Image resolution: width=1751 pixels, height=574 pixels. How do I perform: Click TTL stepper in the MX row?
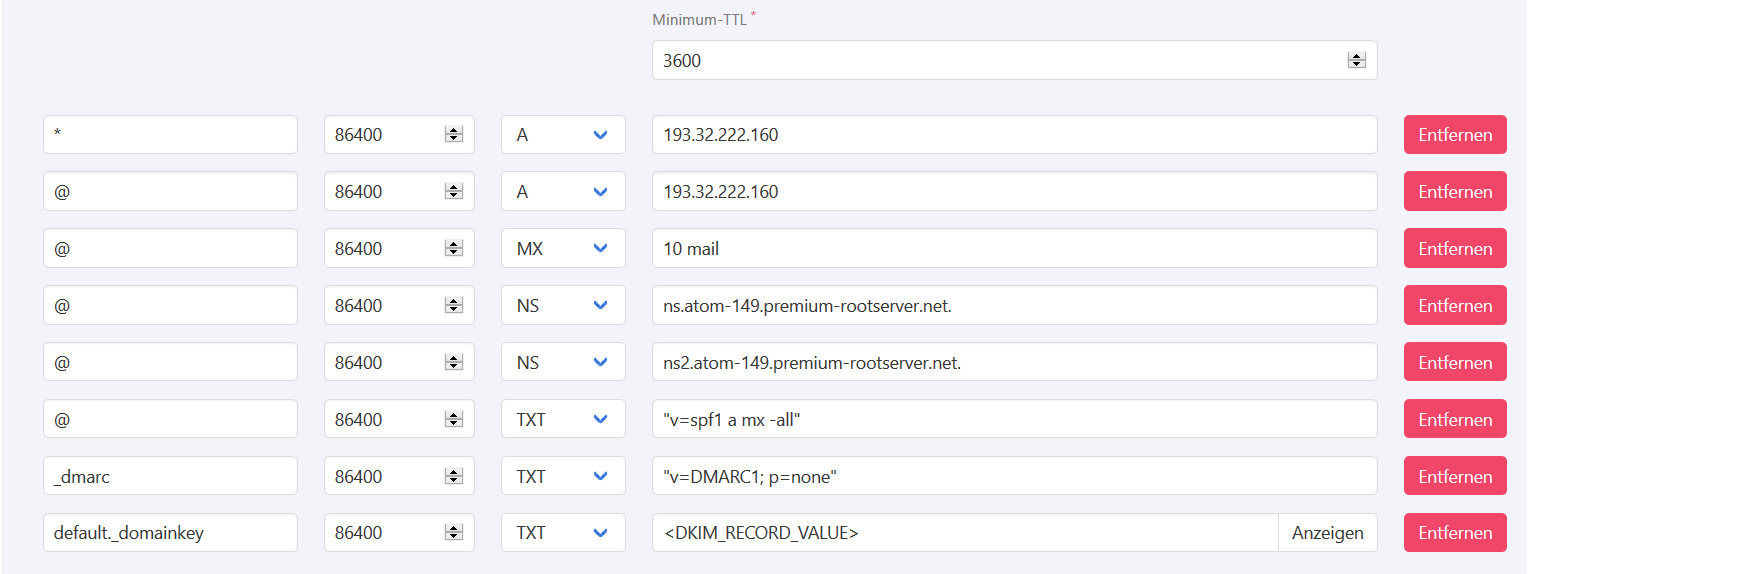tap(453, 249)
